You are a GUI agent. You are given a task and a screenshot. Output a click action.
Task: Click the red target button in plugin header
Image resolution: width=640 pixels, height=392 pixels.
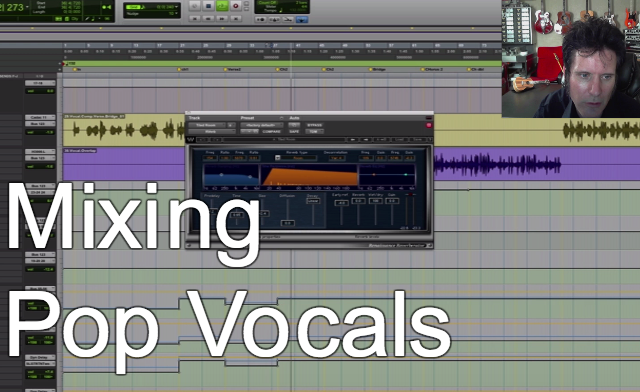click(x=429, y=125)
